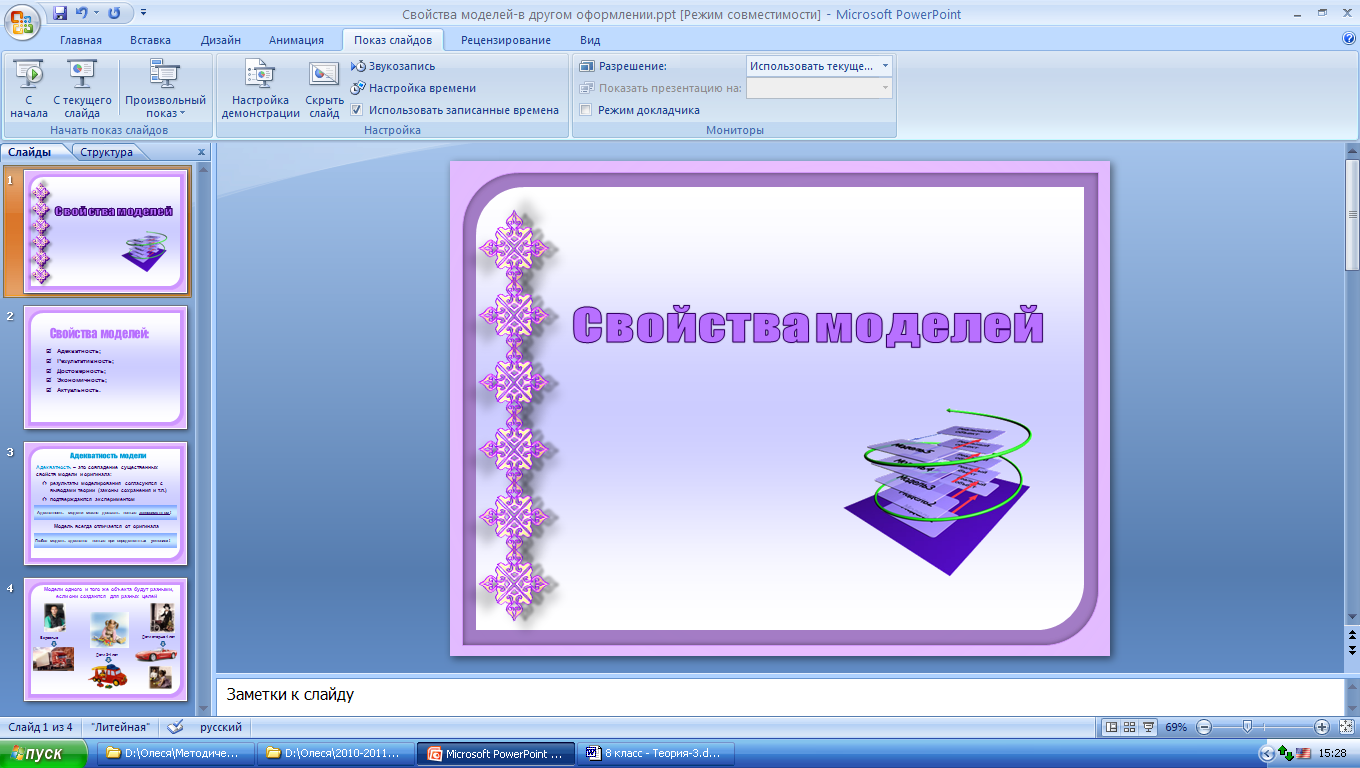Open the undo history dropdown arrow
The width and height of the screenshot is (1360, 768).
point(96,14)
